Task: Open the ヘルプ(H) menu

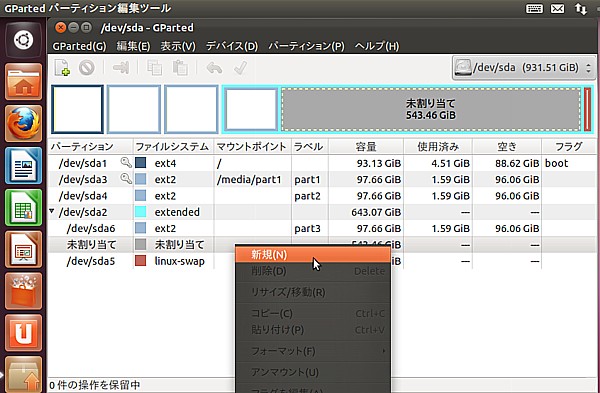Action: pyautogui.click(x=377, y=46)
